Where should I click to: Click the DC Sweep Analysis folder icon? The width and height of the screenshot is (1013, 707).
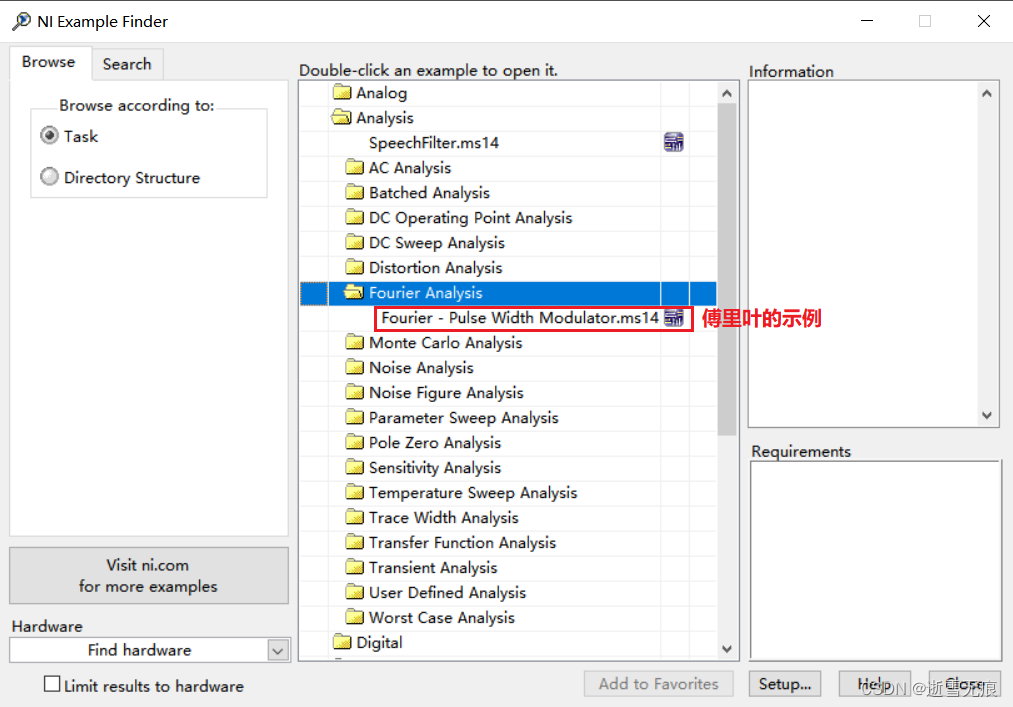pos(354,242)
